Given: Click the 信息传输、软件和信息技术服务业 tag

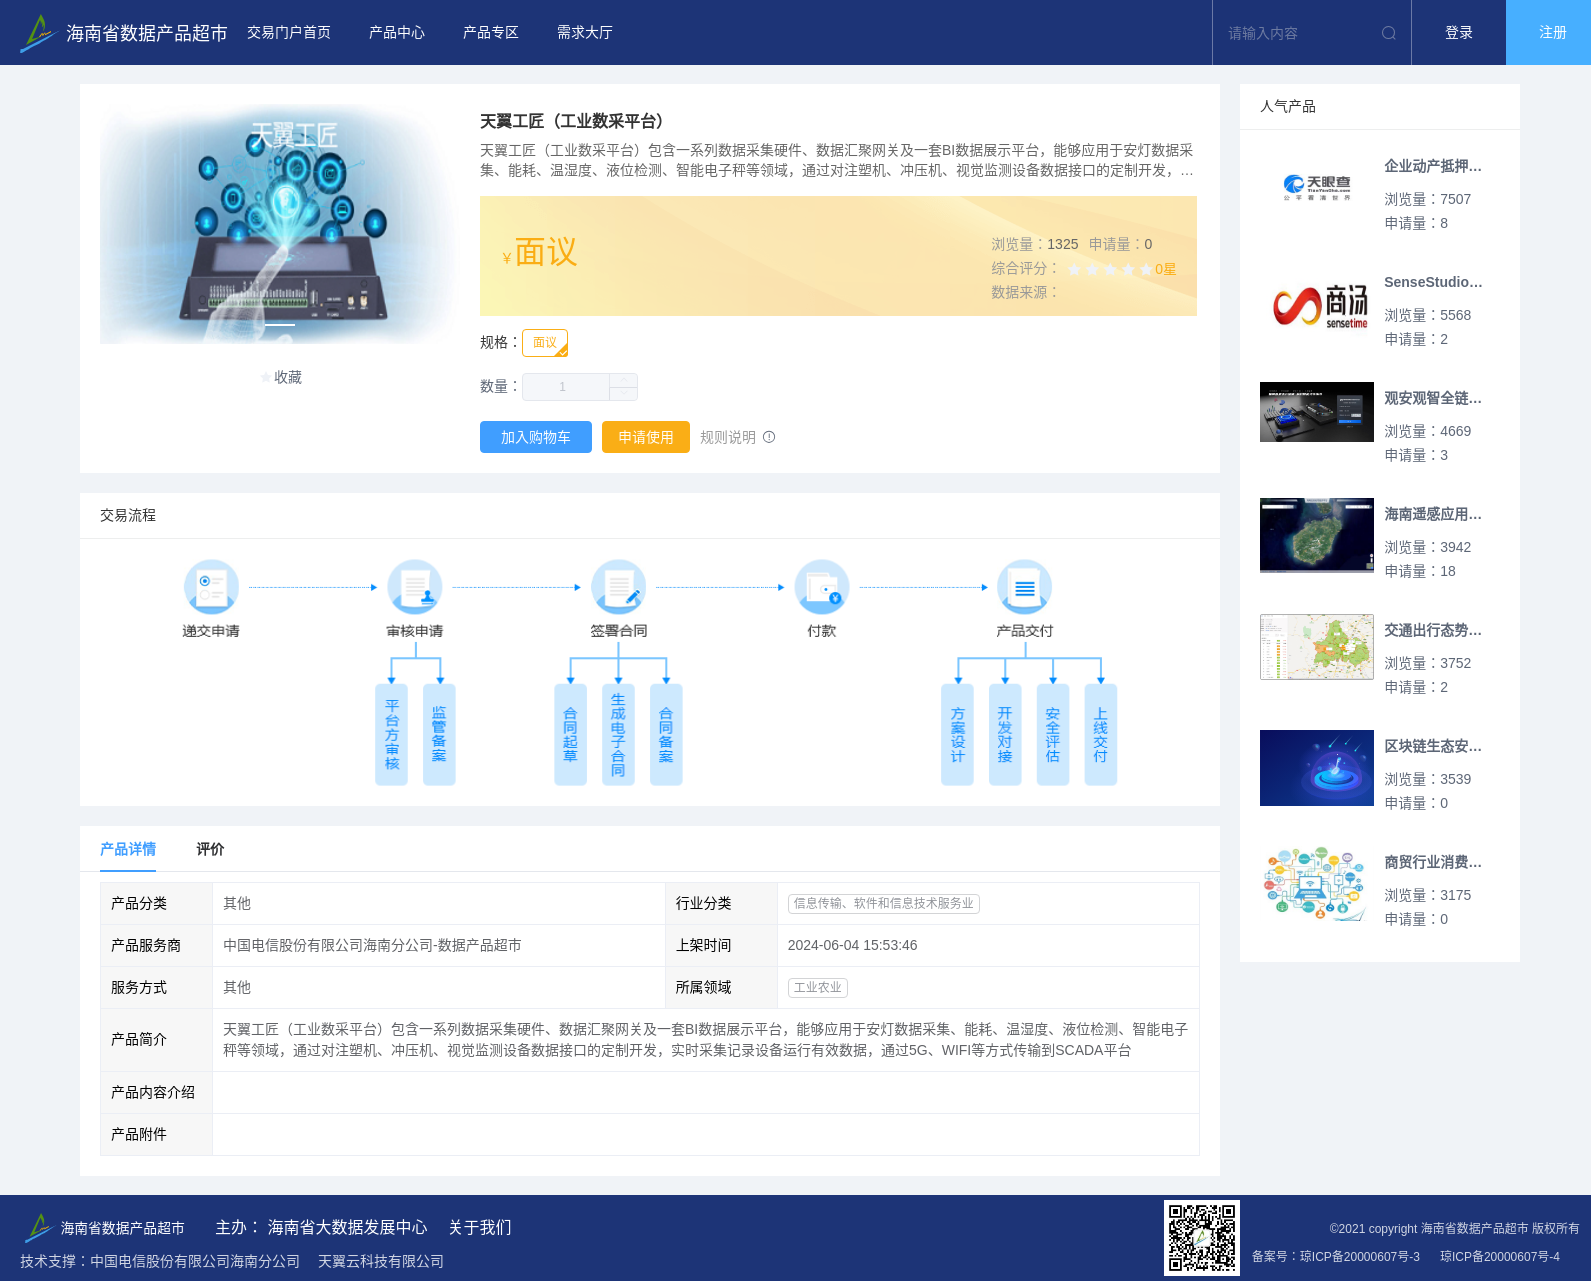Looking at the screenshot, I should point(884,903).
